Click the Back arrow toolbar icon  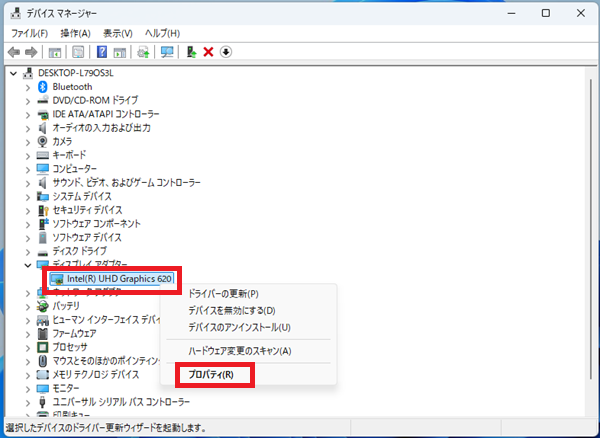click(x=14, y=52)
